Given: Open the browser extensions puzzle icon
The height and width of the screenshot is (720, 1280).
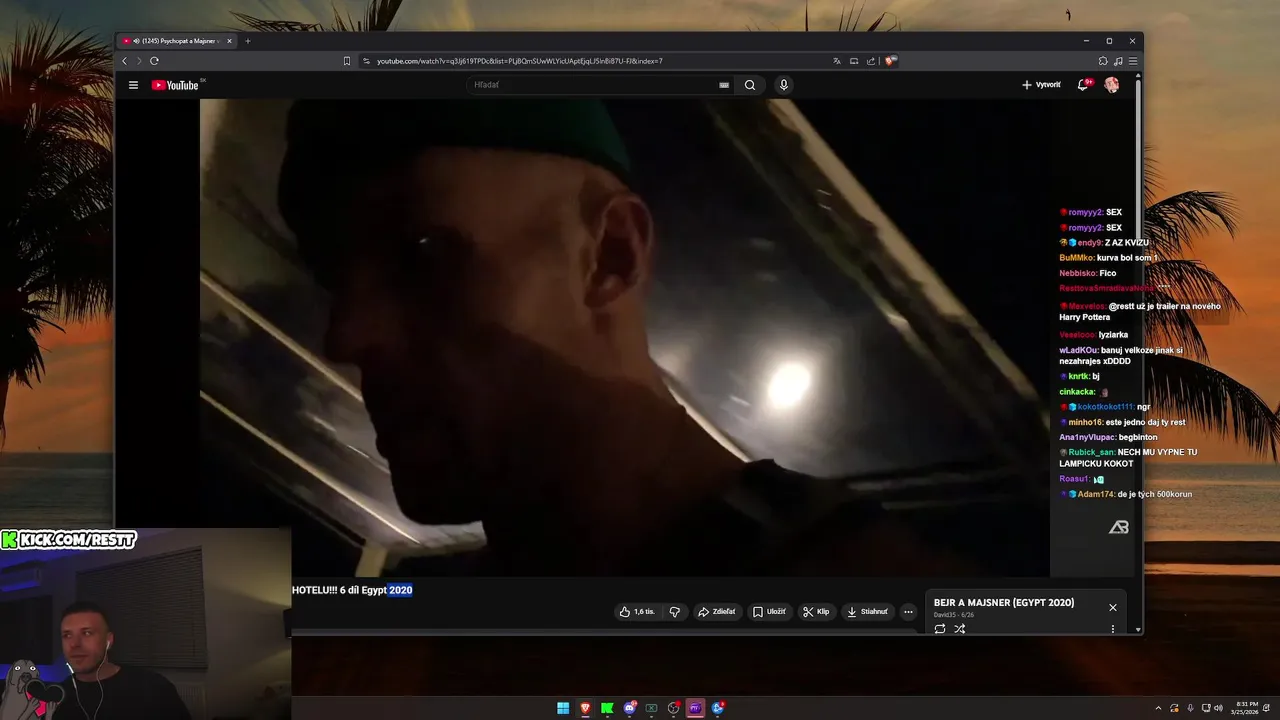Looking at the screenshot, I should [x=1103, y=61].
